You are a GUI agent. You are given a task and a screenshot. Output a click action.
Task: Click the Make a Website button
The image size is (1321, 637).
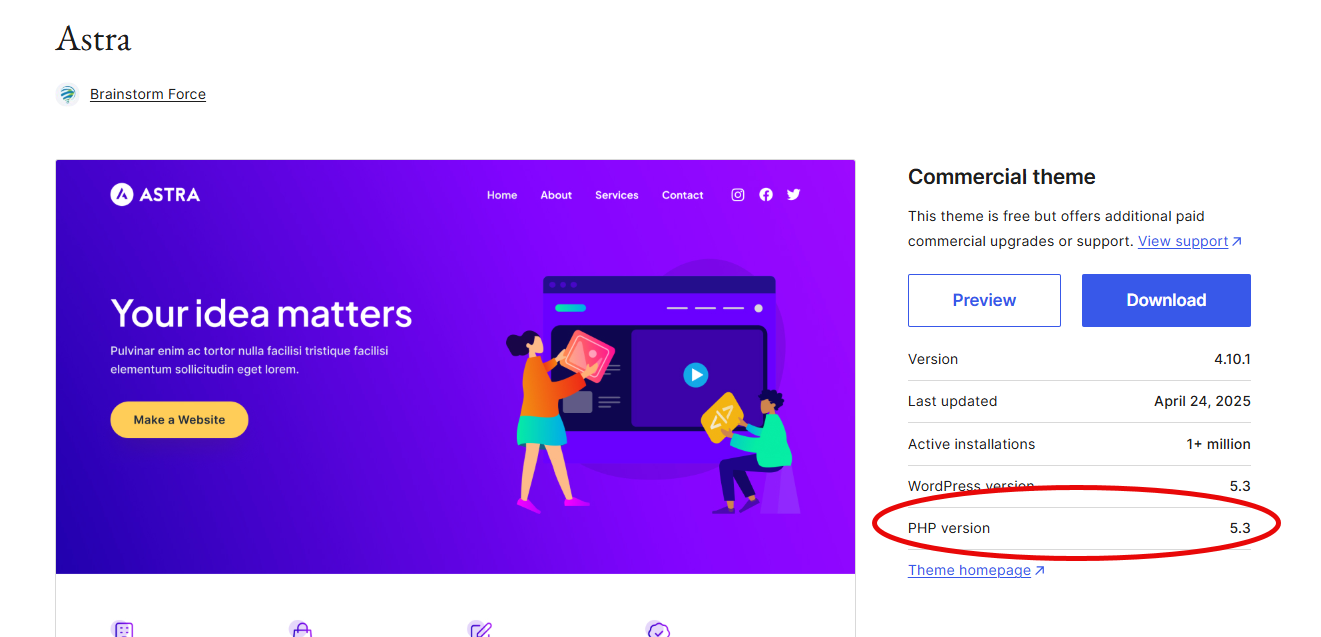179,420
